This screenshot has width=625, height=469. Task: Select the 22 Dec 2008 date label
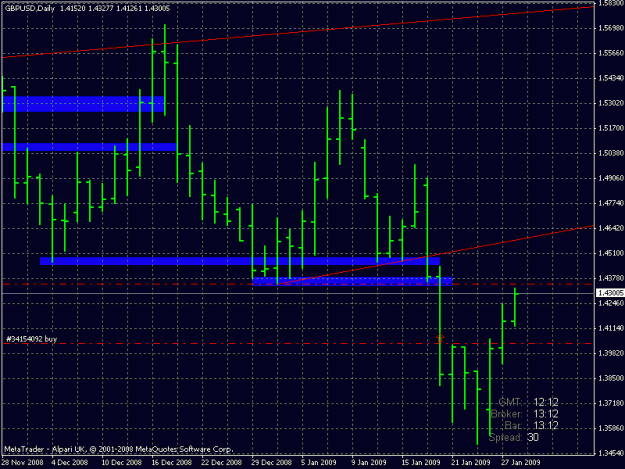221,463
